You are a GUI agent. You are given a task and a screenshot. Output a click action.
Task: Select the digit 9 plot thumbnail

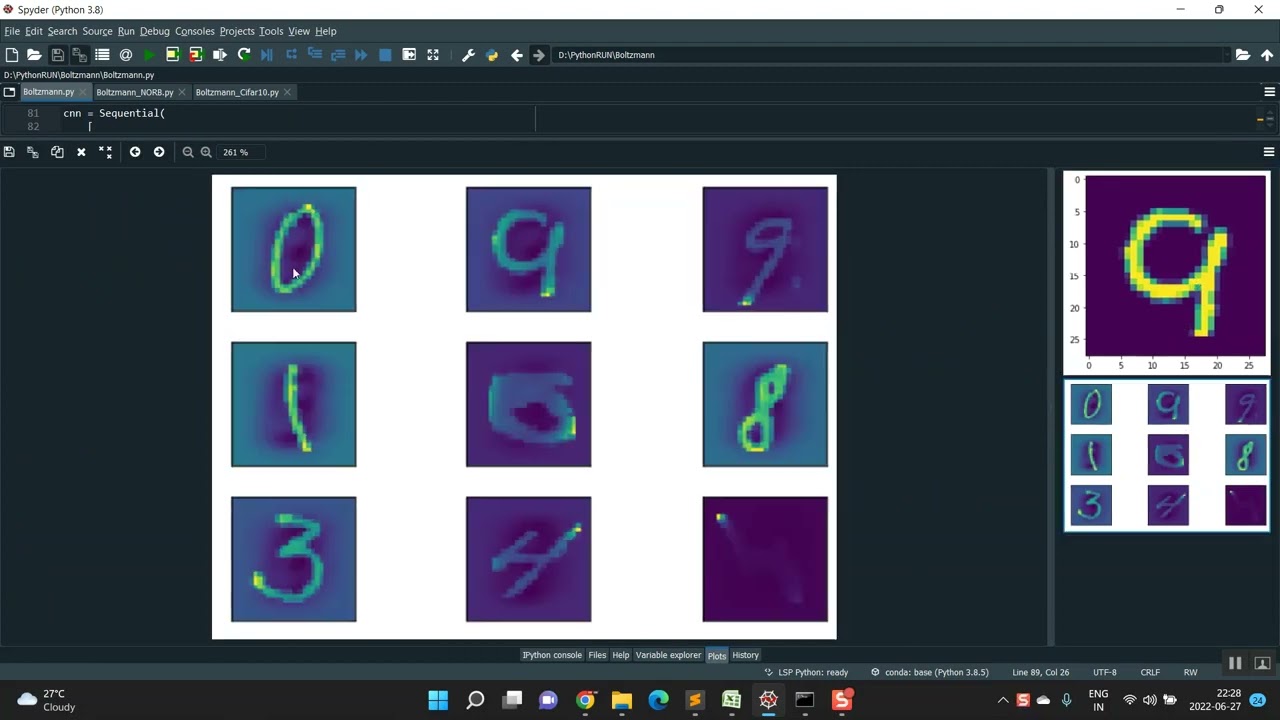pyautogui.click(x=1166, y=273)
